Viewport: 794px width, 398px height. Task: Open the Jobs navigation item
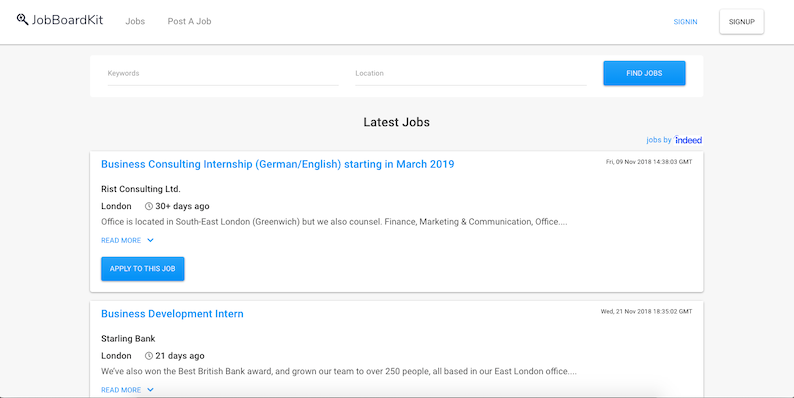point(135,21)
